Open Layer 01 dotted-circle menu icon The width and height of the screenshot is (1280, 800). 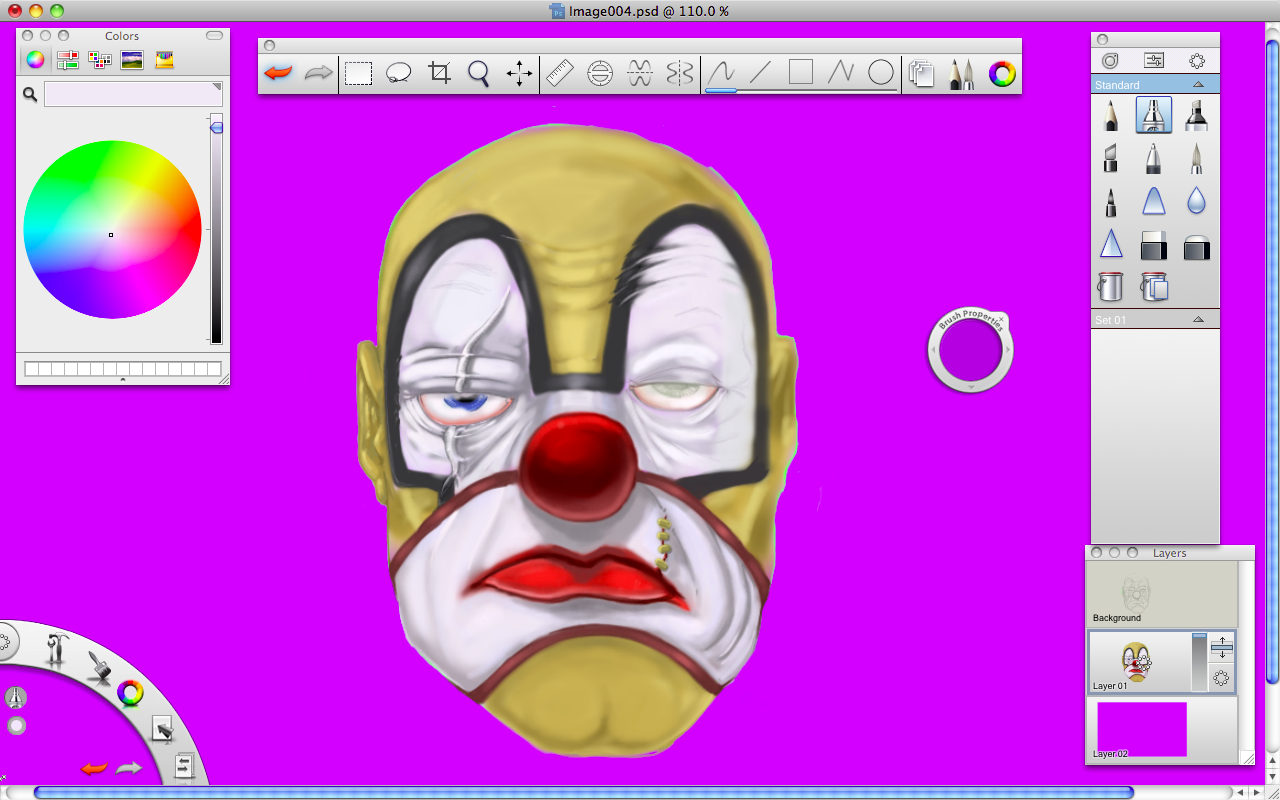tap(1221, 678)
